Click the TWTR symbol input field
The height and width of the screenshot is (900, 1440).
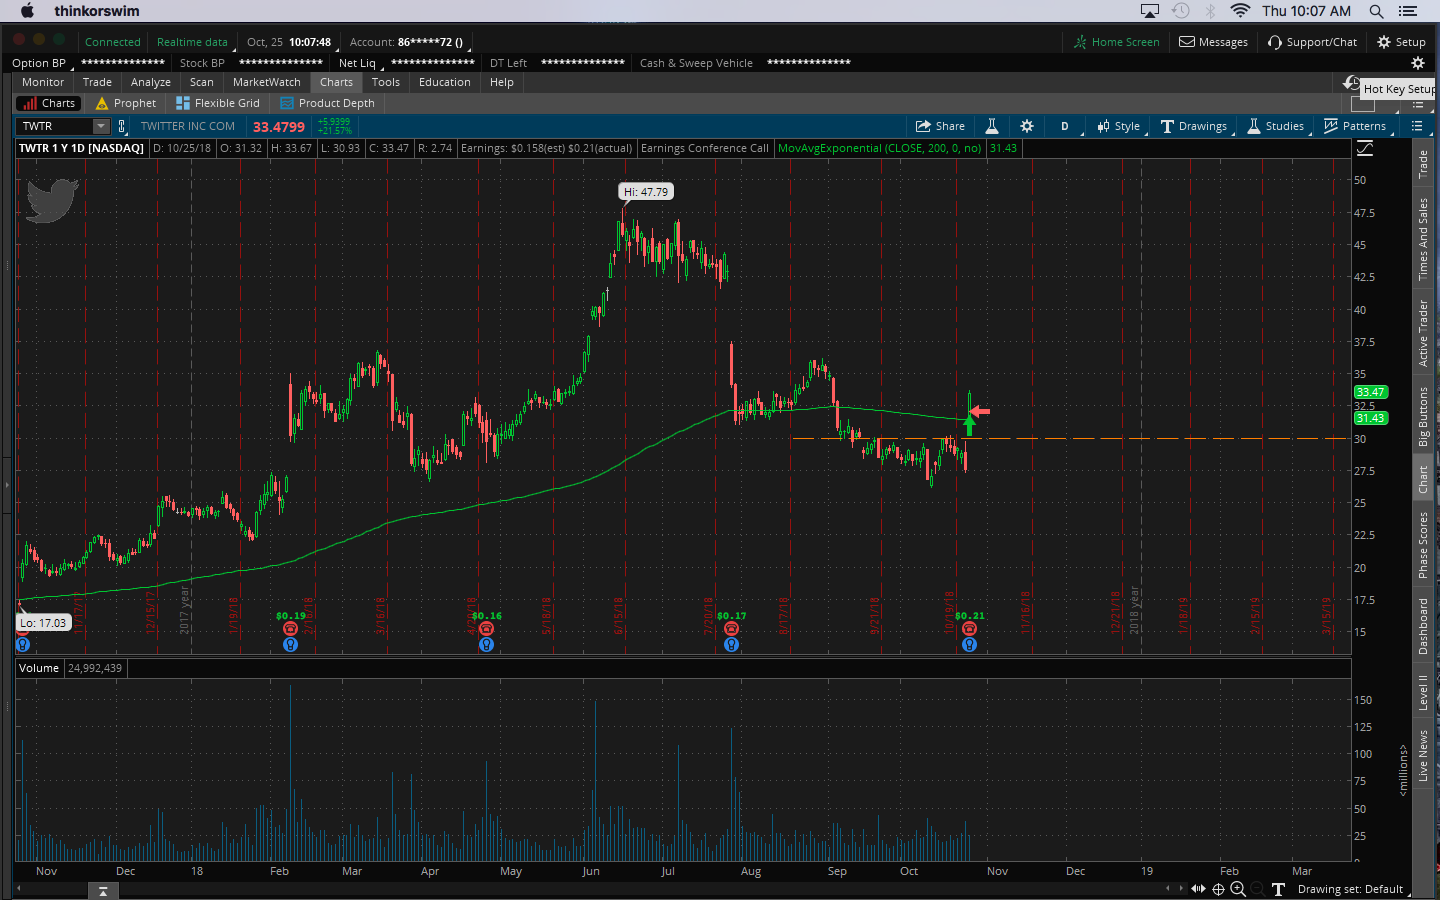[56, 126]
